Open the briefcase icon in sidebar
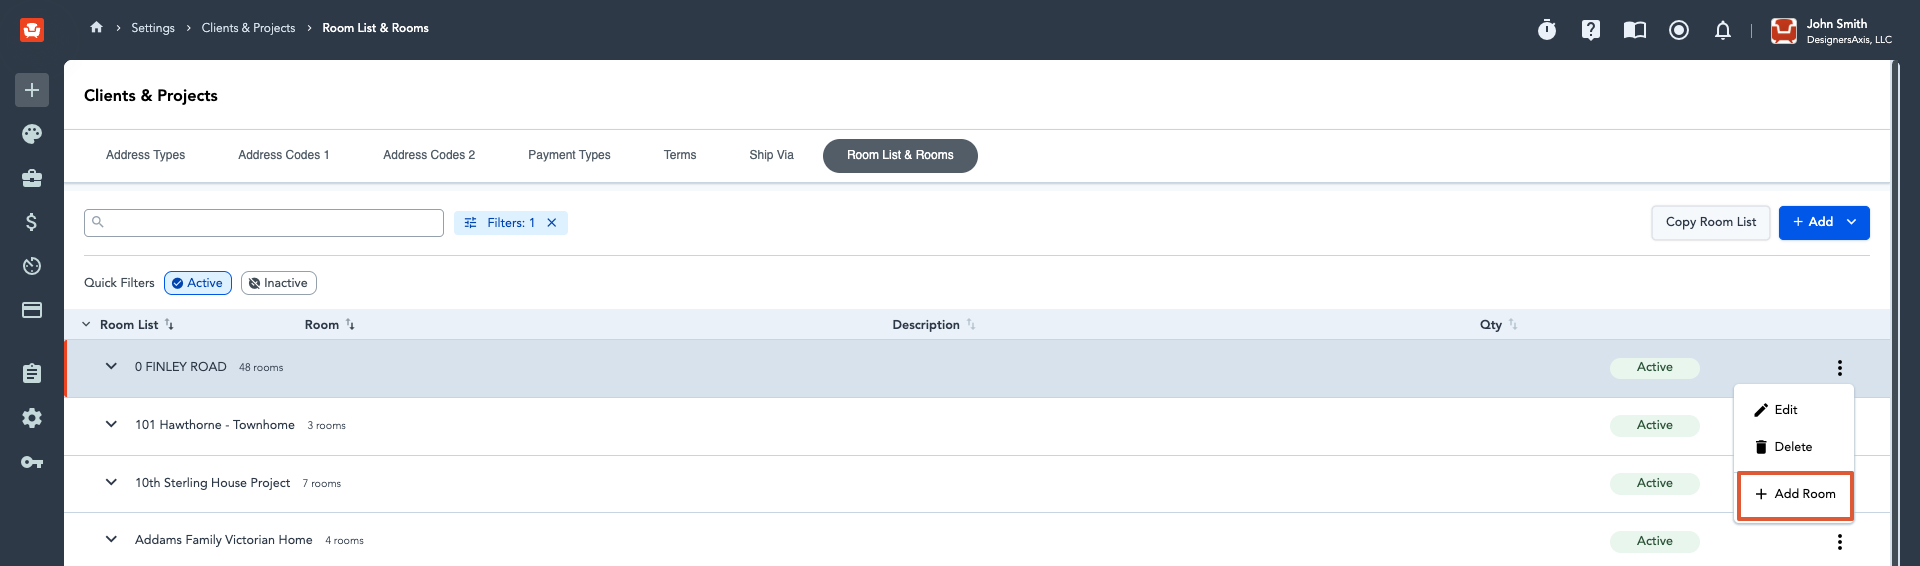The height and width of the screenshot is (566, 1920). coord(32,178)
